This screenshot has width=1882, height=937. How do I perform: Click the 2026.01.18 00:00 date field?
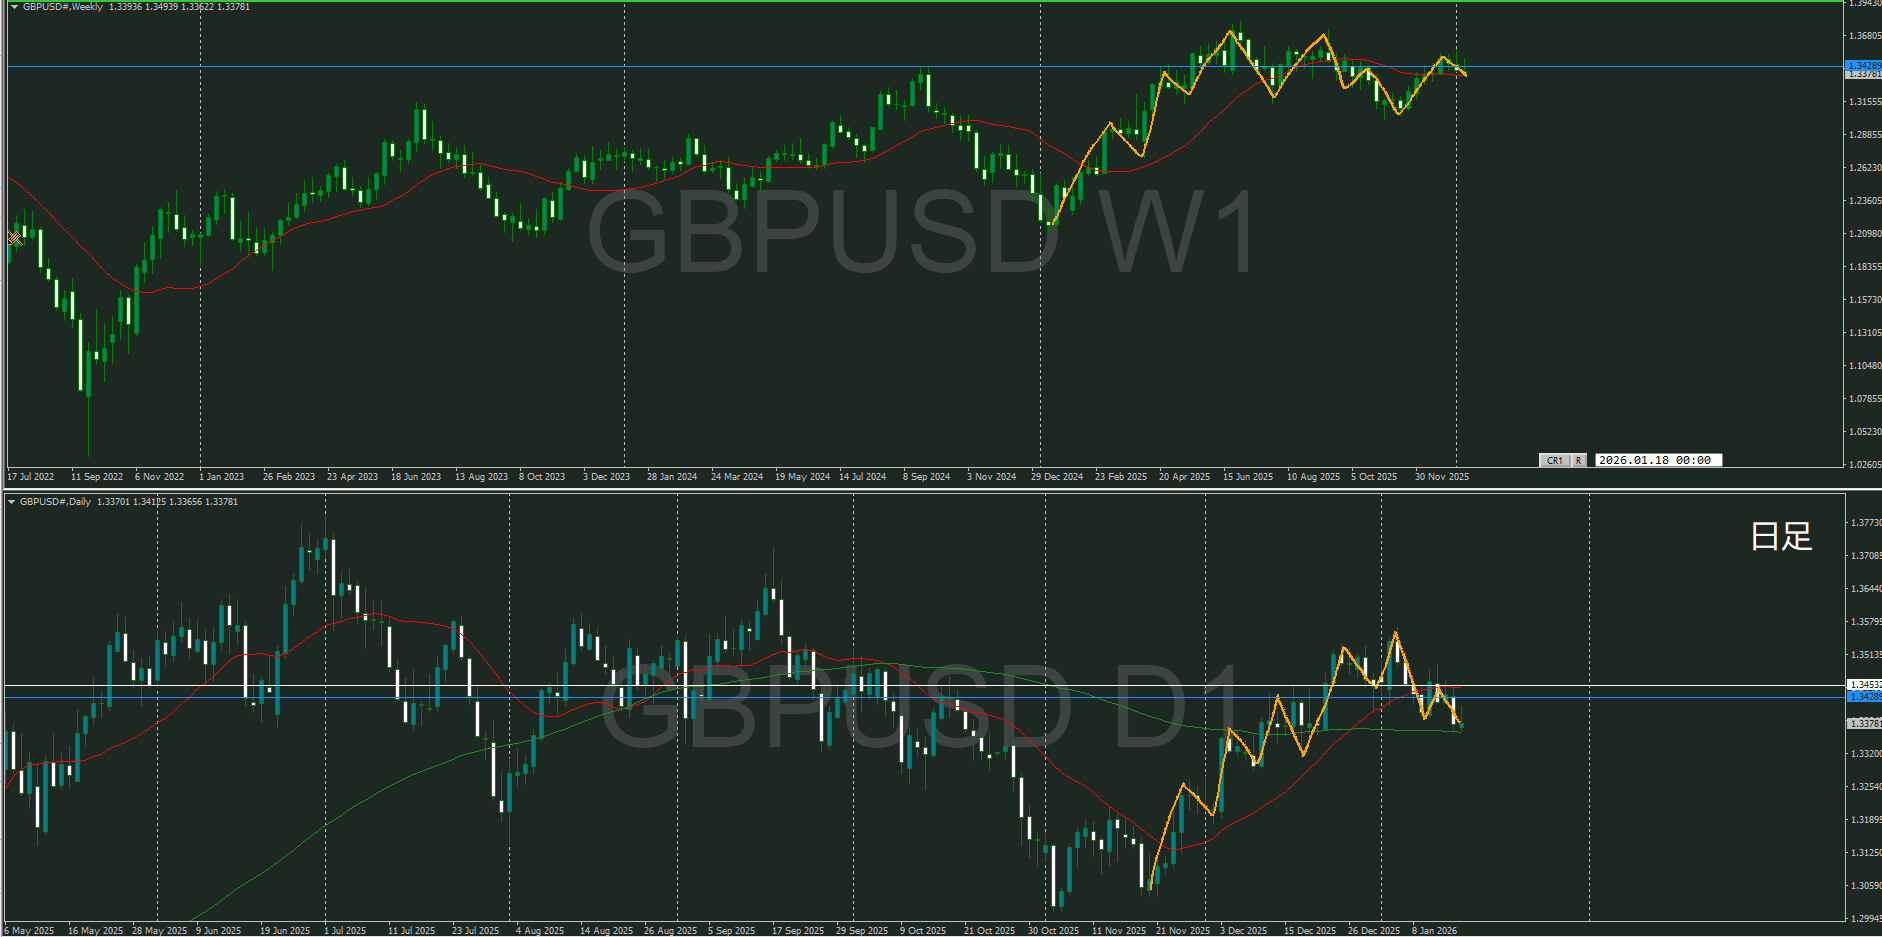coord(1657,460)
